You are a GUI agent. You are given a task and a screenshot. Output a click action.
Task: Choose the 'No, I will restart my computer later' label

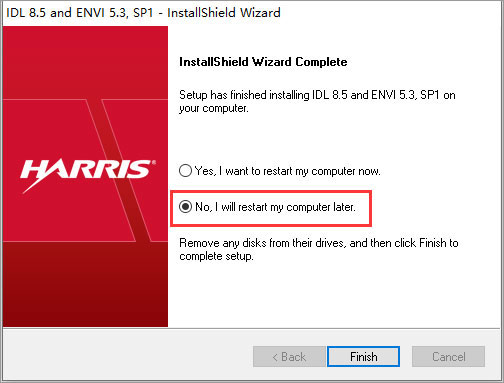click(x=275, y=207)
